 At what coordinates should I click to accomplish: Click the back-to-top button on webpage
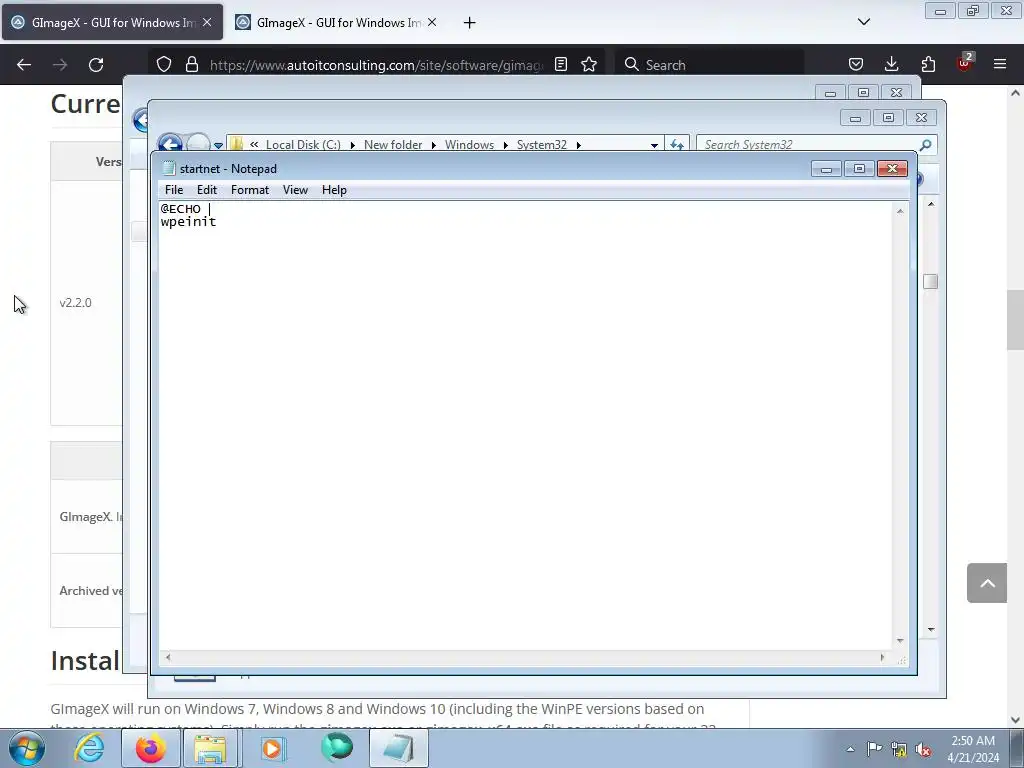987,583
